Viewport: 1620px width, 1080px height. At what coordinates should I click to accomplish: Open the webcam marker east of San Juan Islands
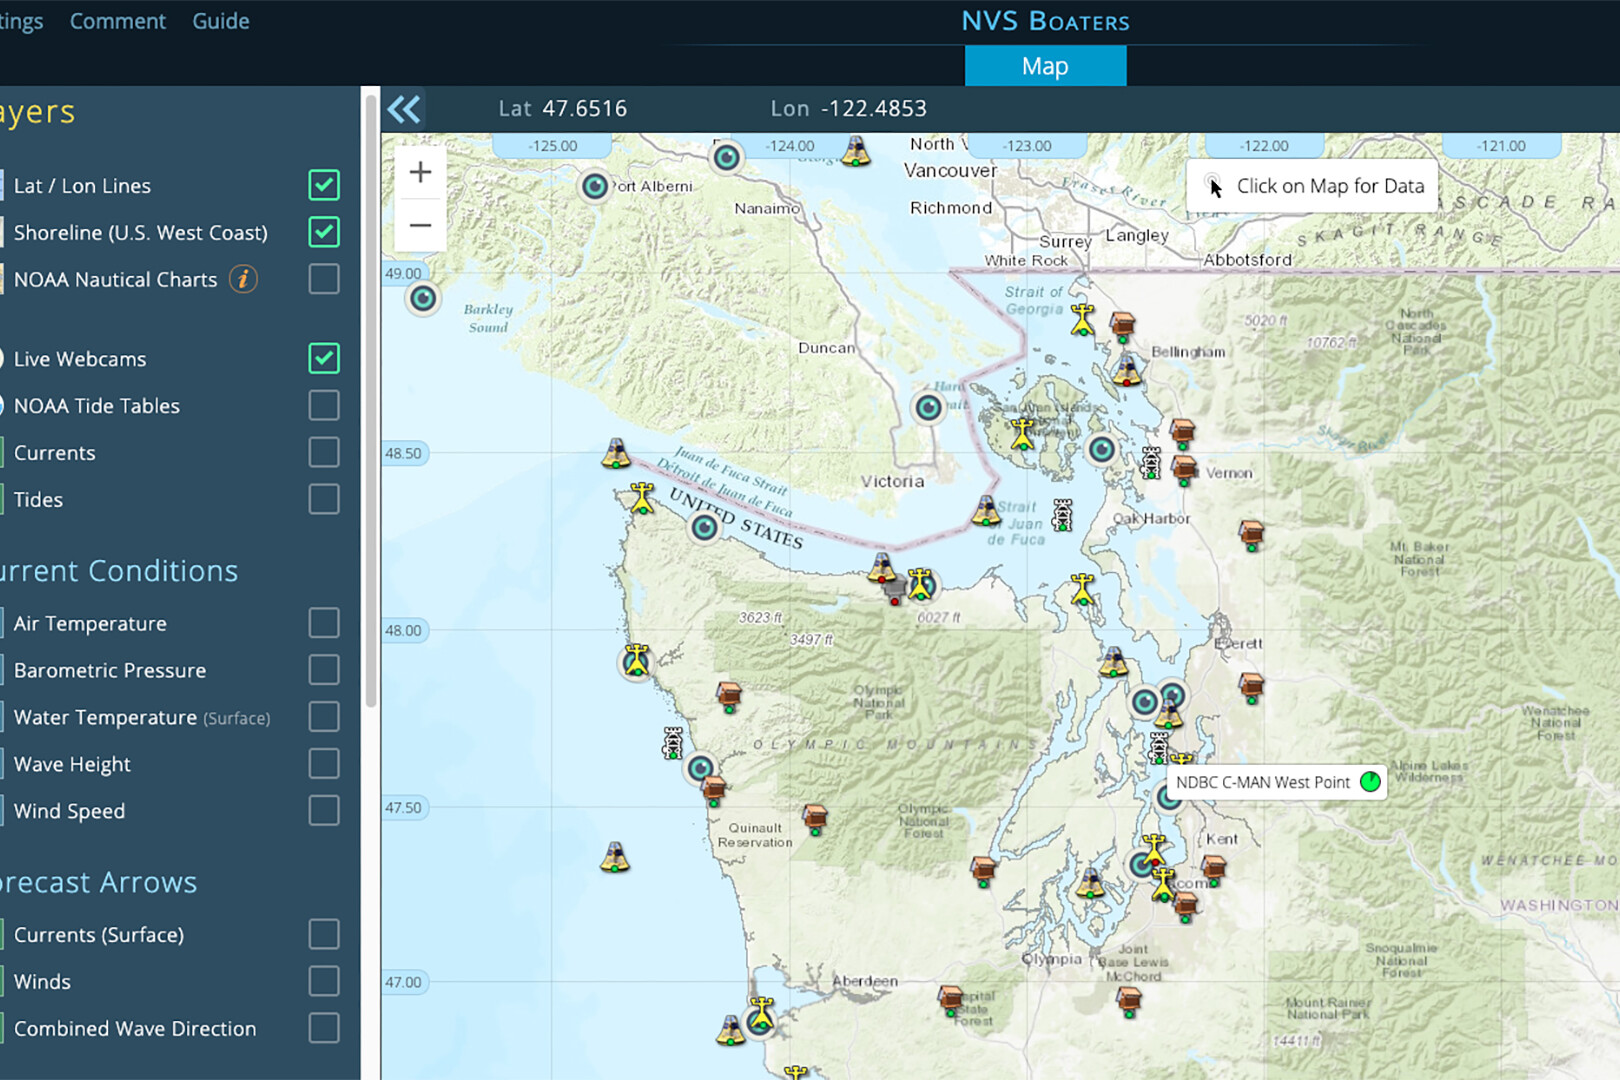[1102, 450]
